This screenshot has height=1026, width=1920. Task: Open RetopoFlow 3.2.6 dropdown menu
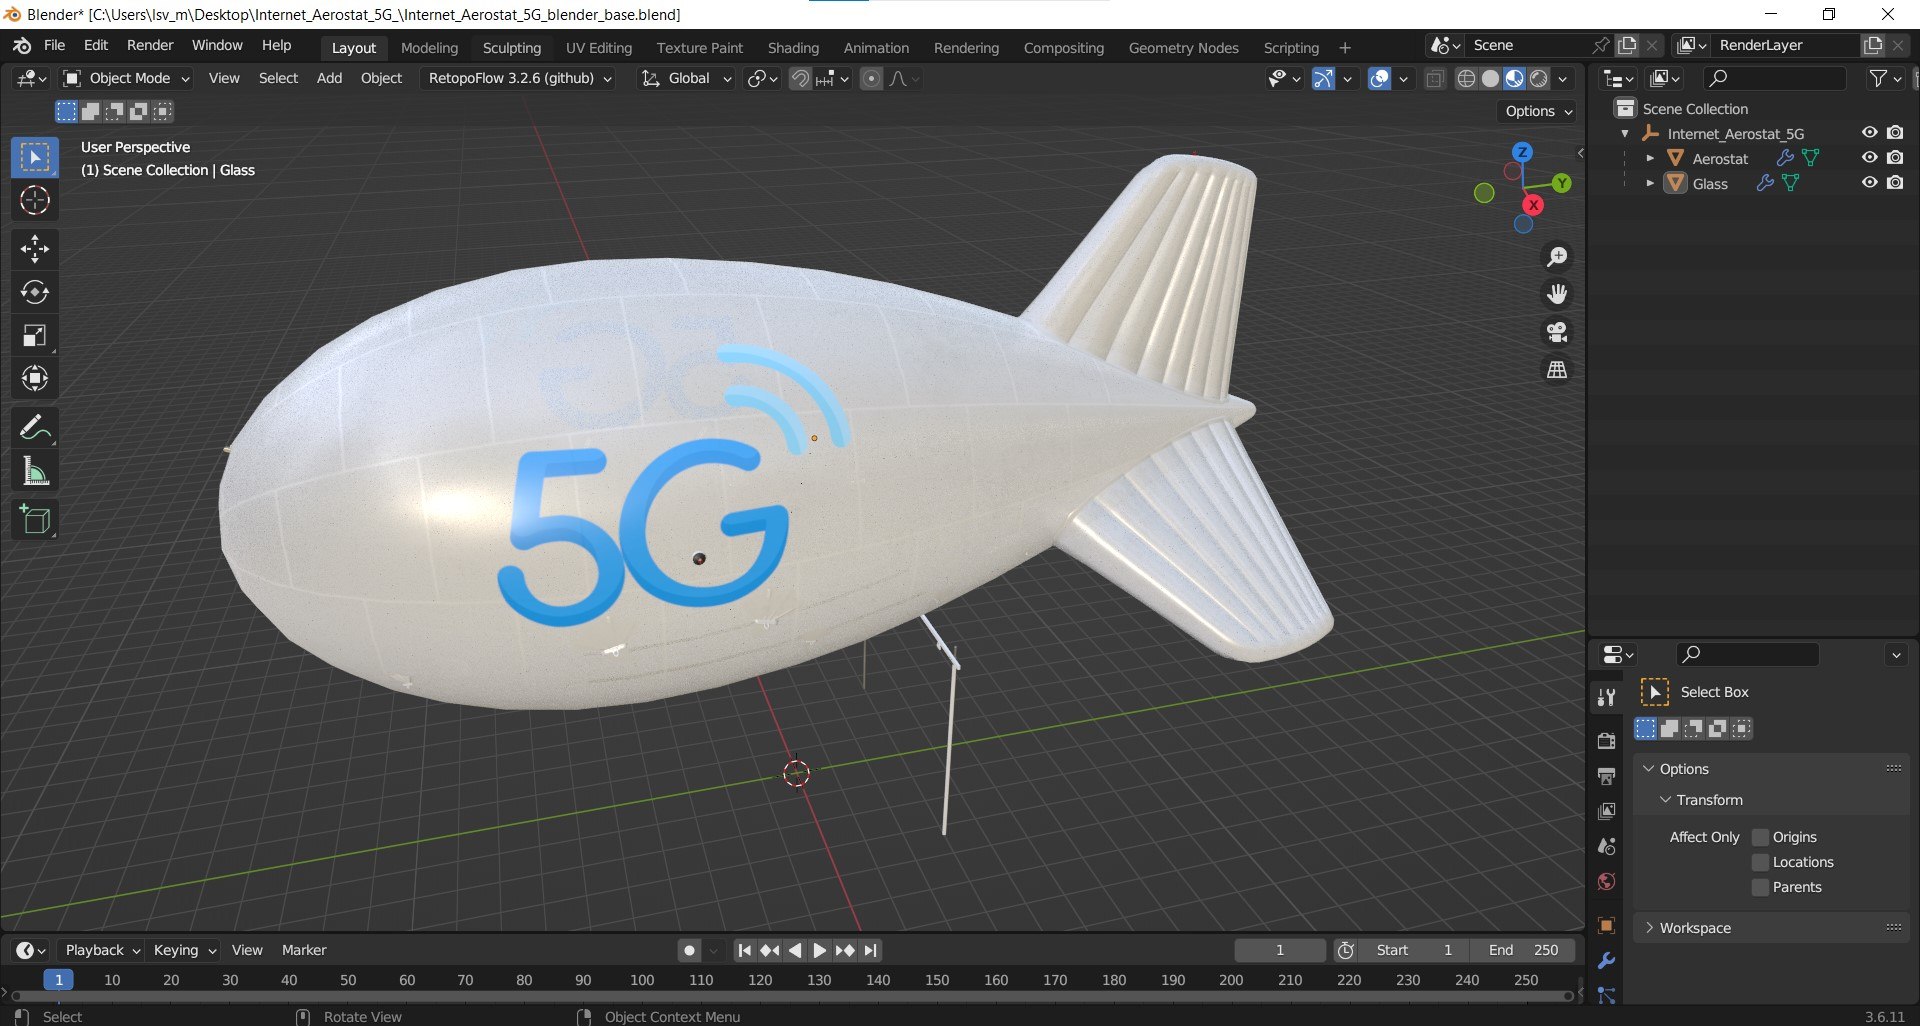tap(519, 78)
